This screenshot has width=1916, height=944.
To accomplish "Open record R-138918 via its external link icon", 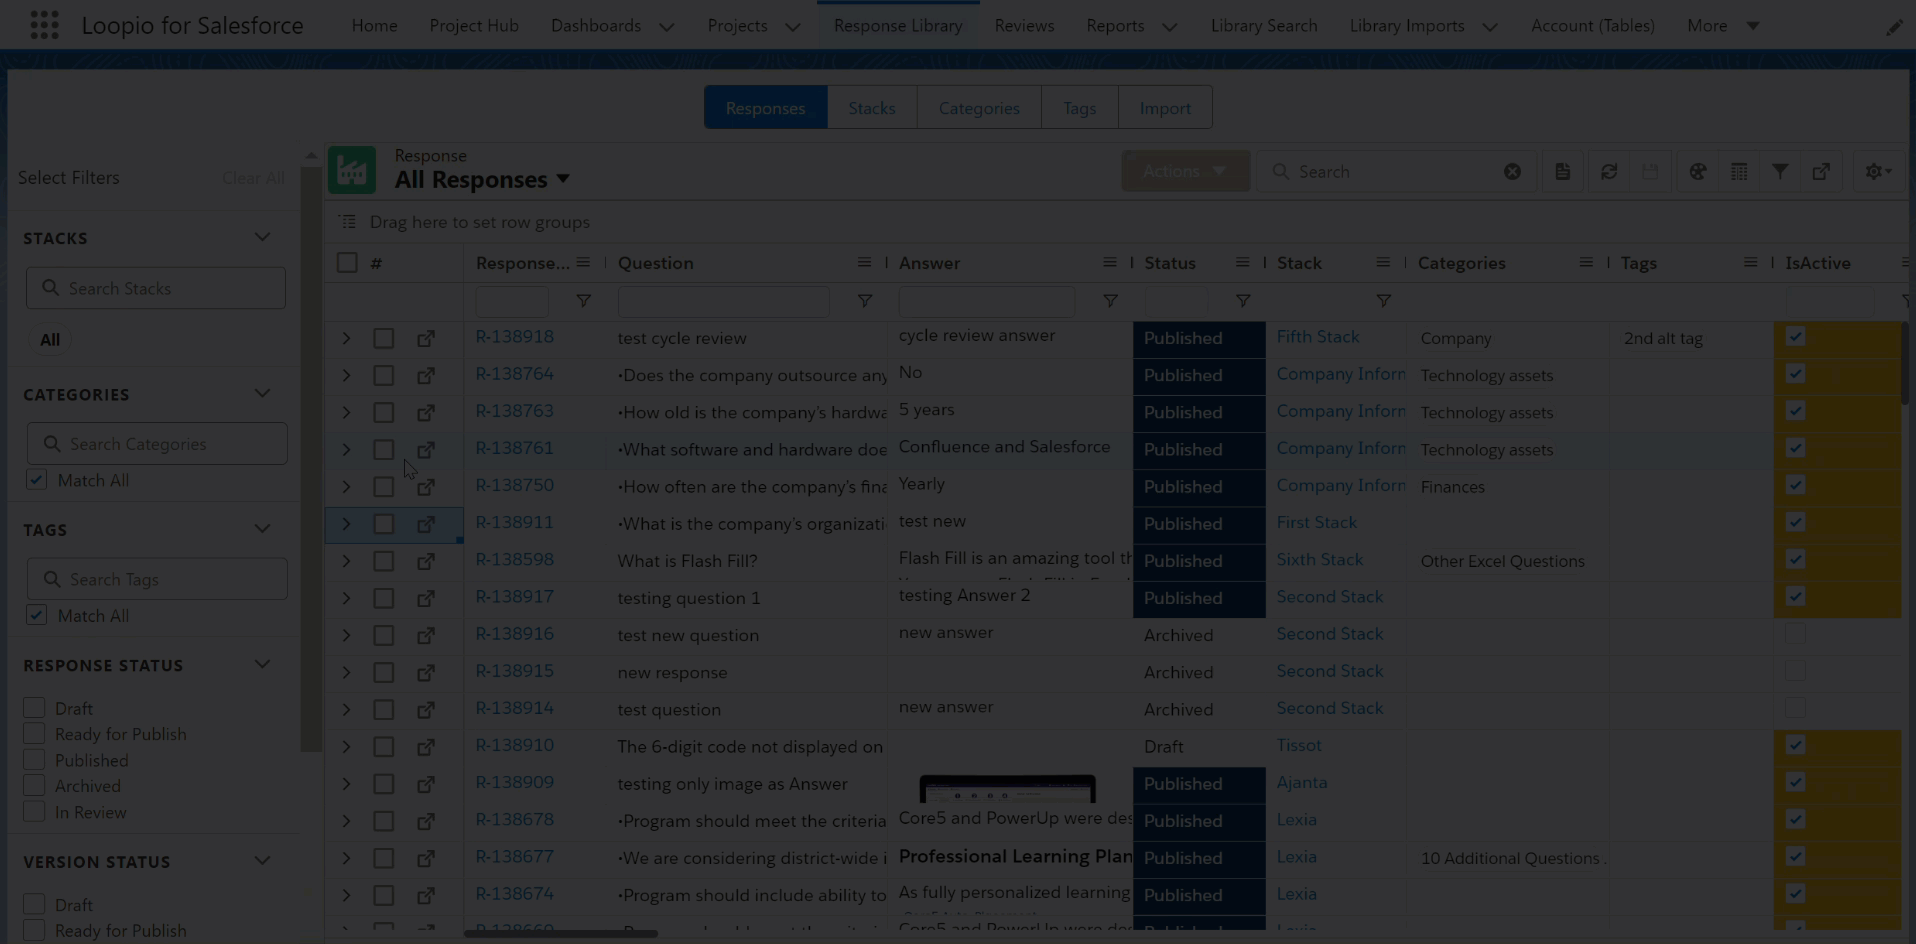I will point(426,339).
